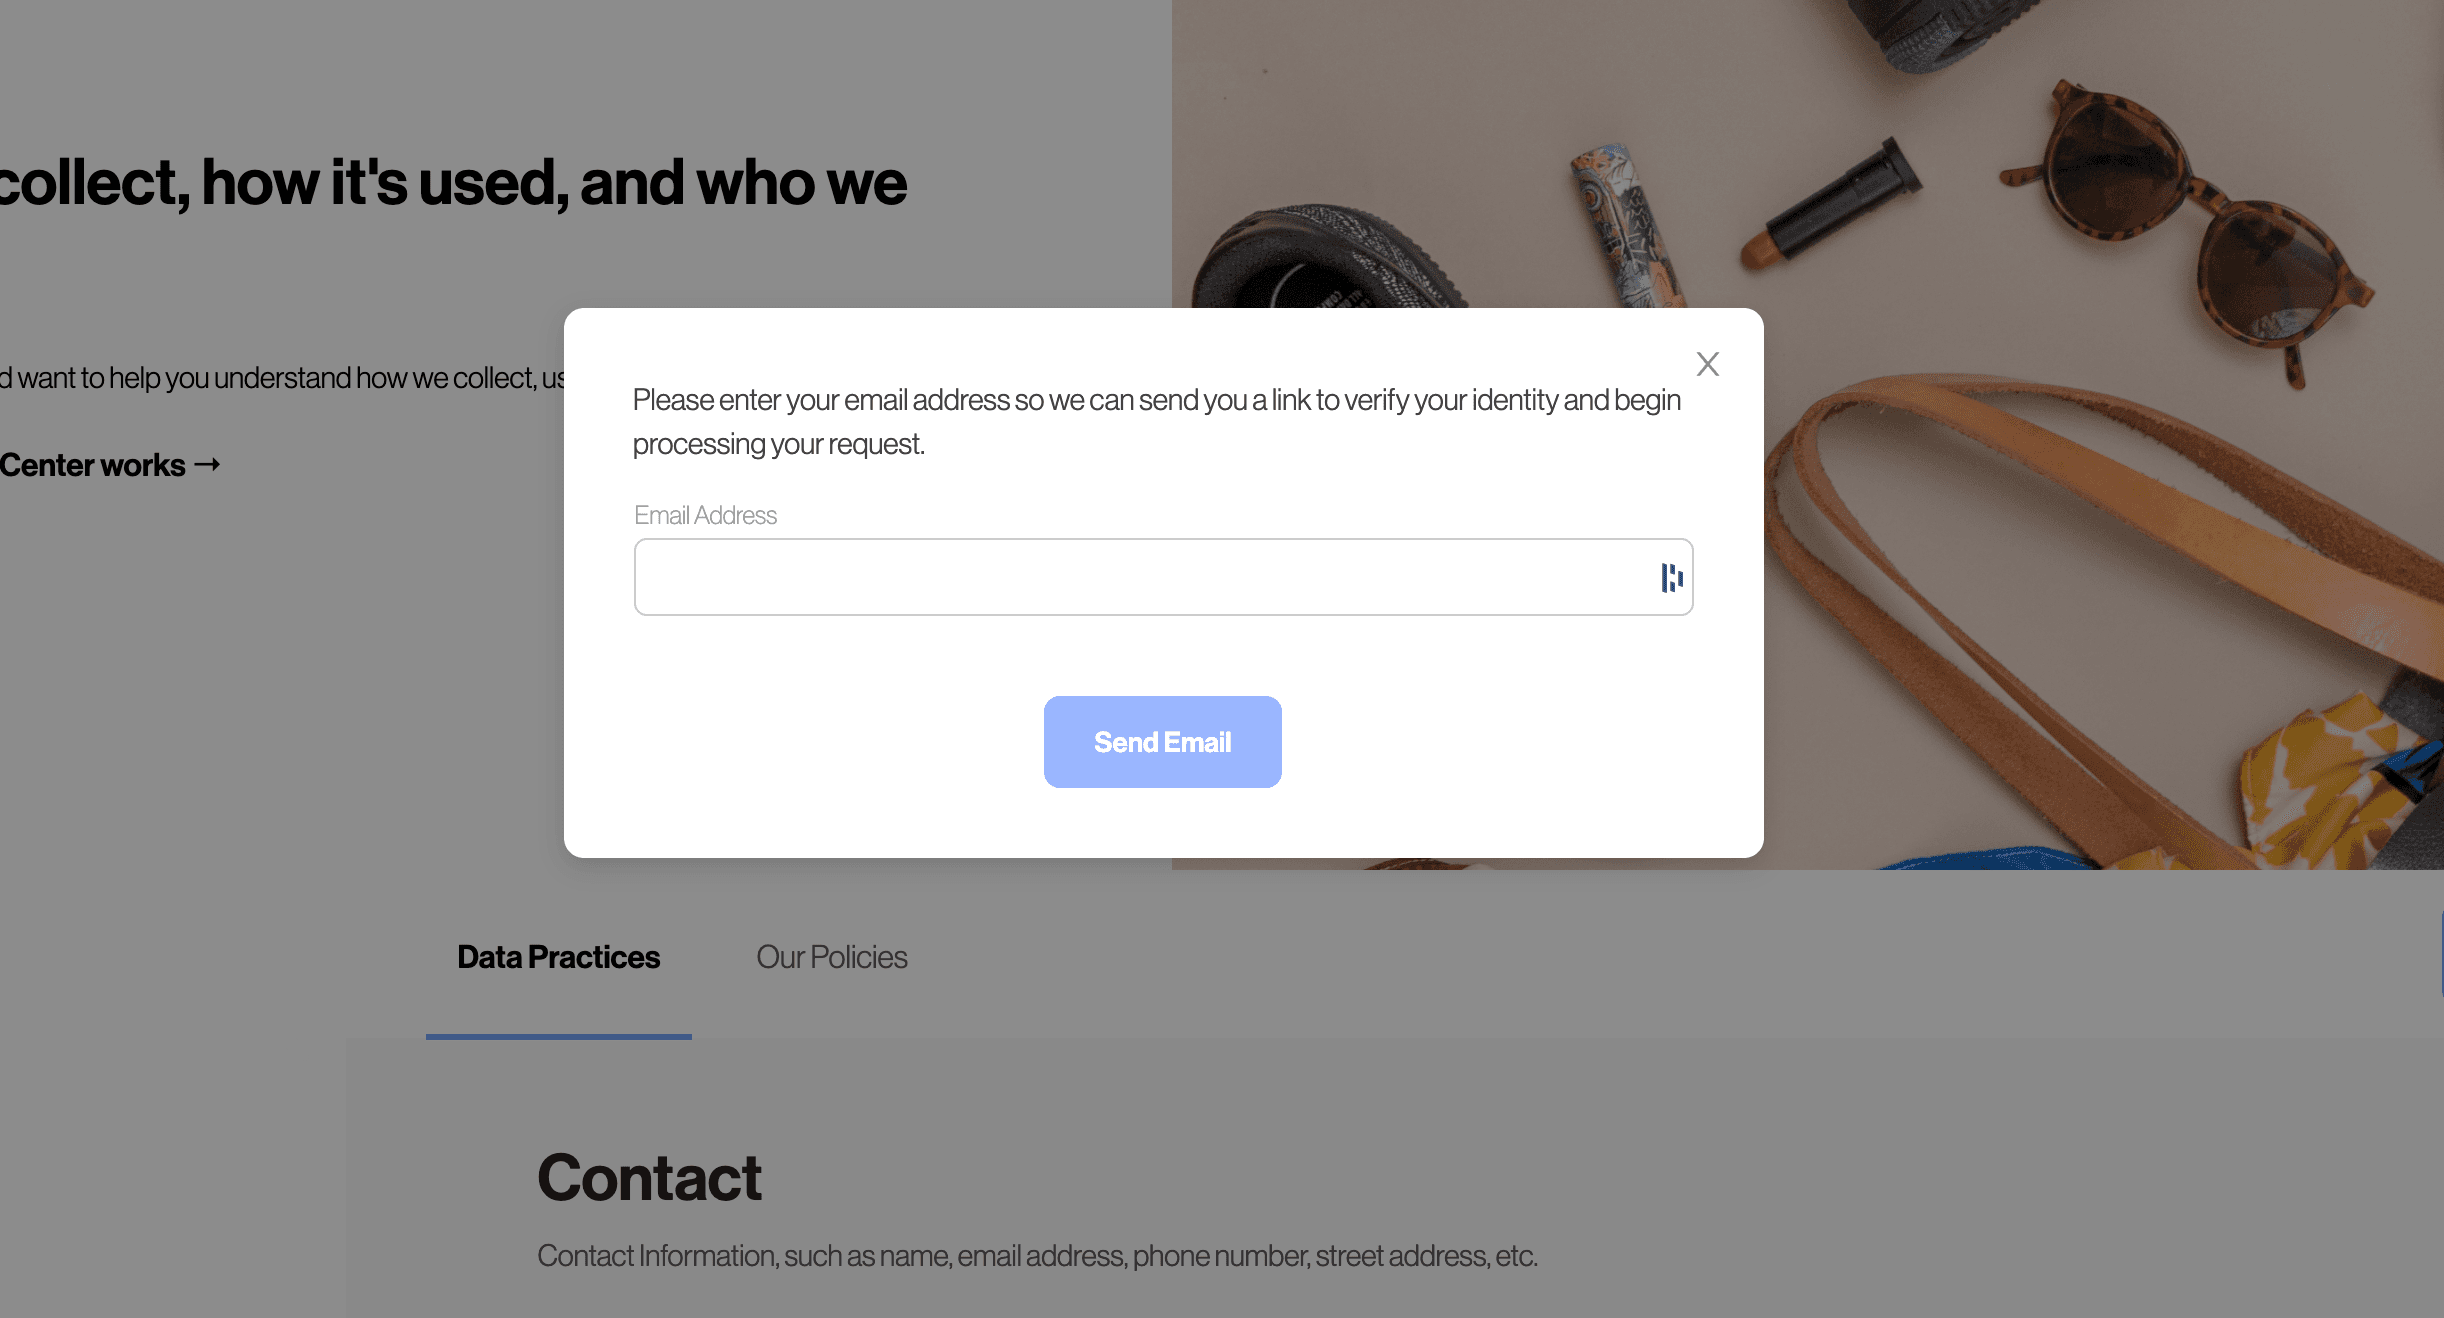The image size is (2444, 1318).
Task: Click the identity verification instruction text
Action: (x=1156, y=421)
